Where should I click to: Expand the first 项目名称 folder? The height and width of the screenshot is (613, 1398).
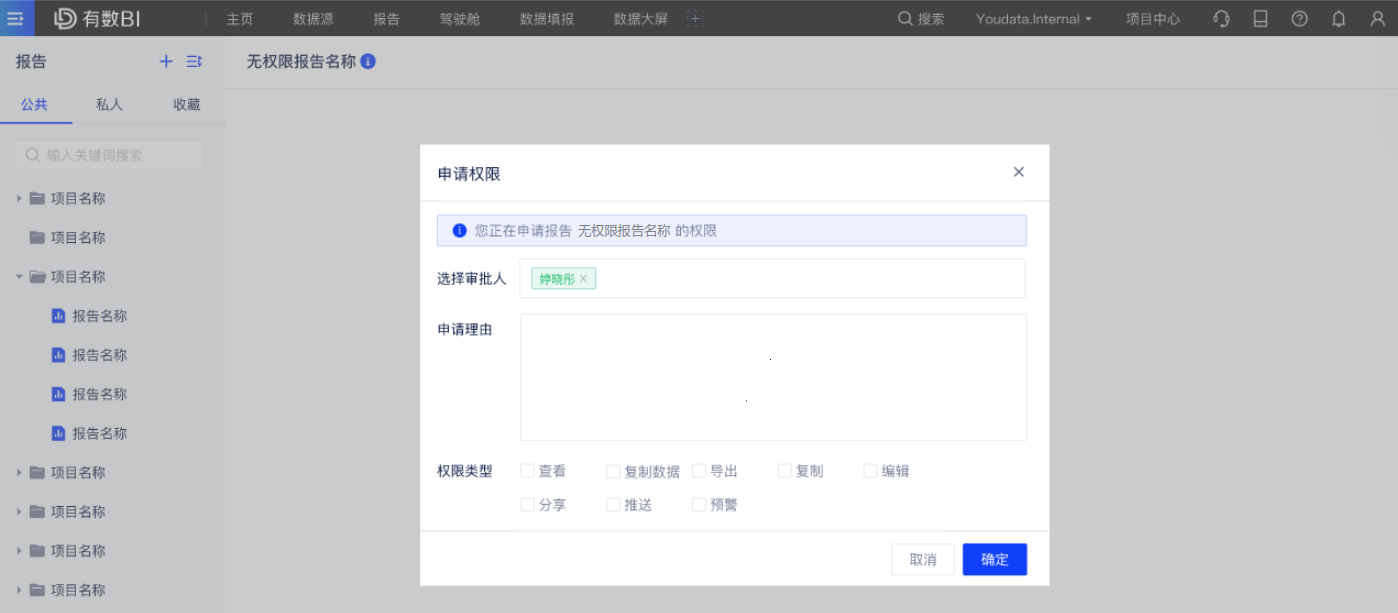click(19, 198)
